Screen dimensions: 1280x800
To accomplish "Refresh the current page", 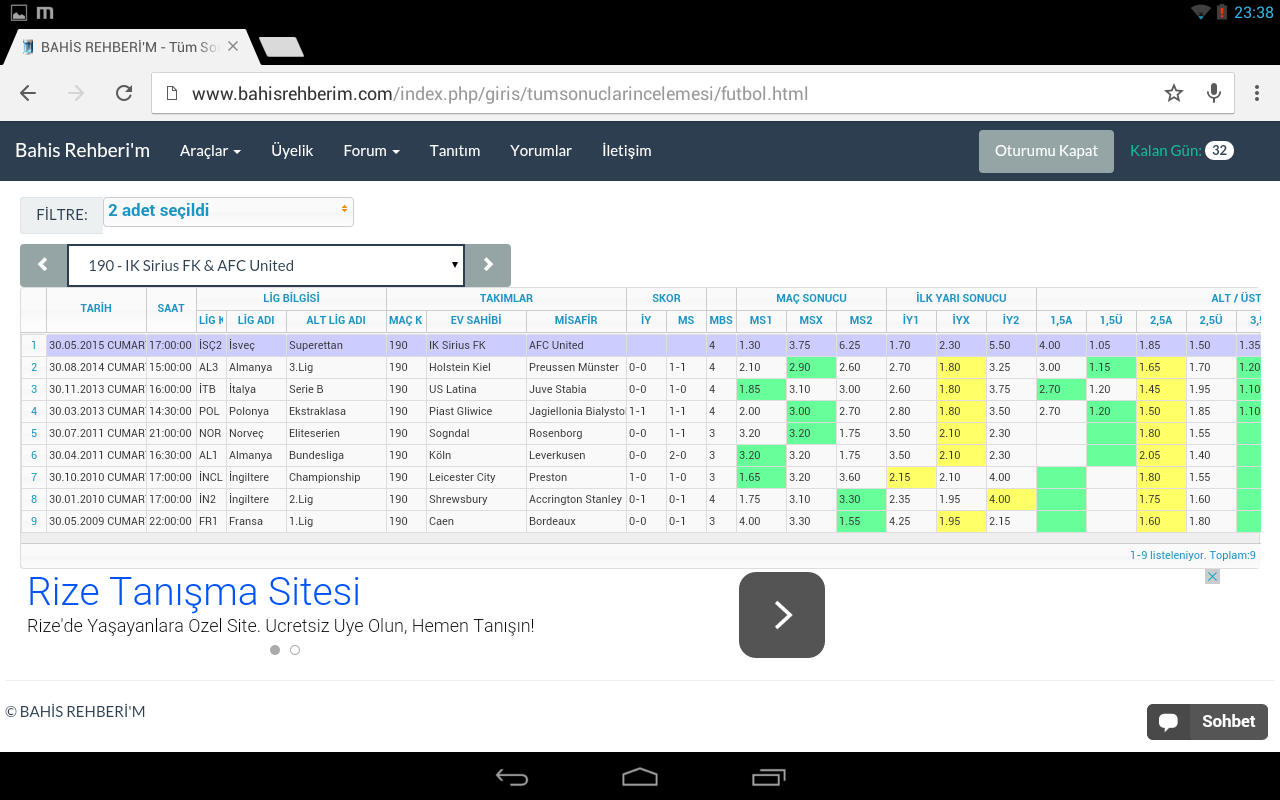I will click(x=124, y=92).
